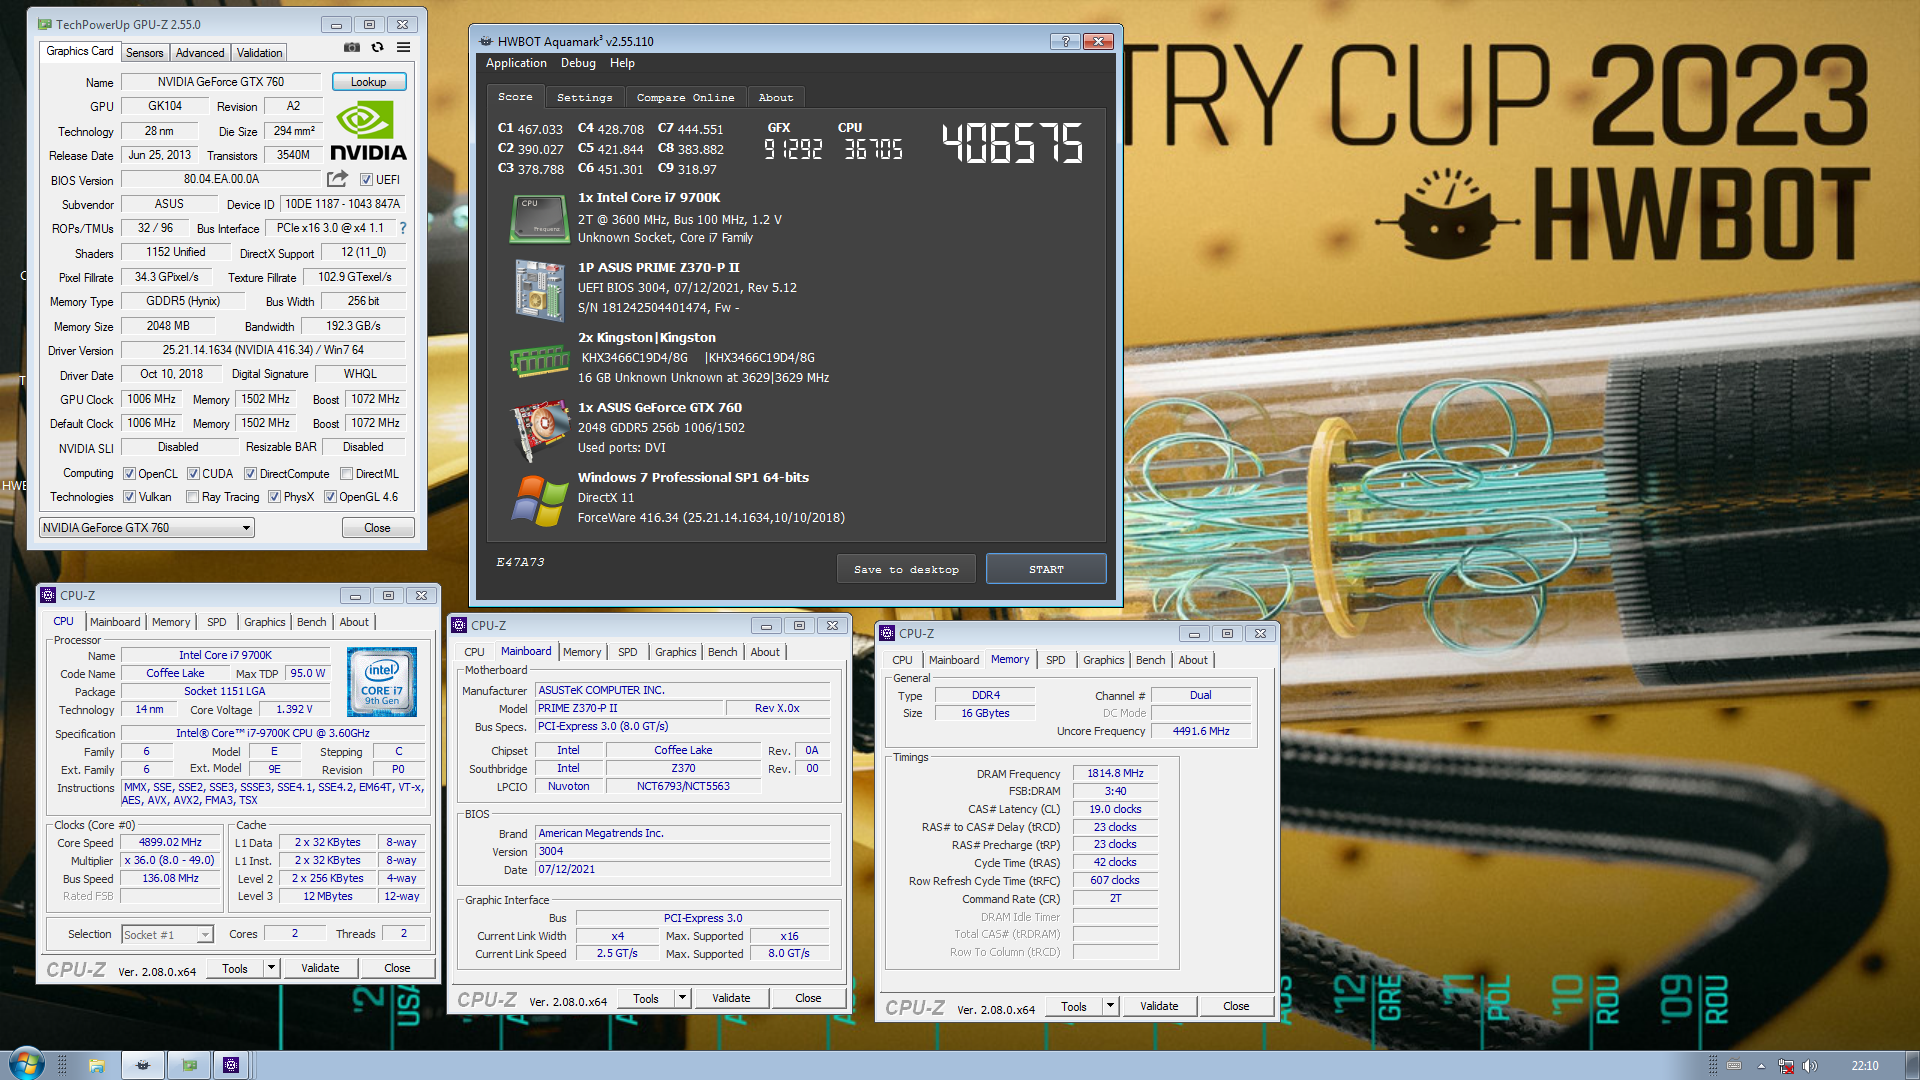Open Graphics tab in the CPU tab window

tap(265, 622)
